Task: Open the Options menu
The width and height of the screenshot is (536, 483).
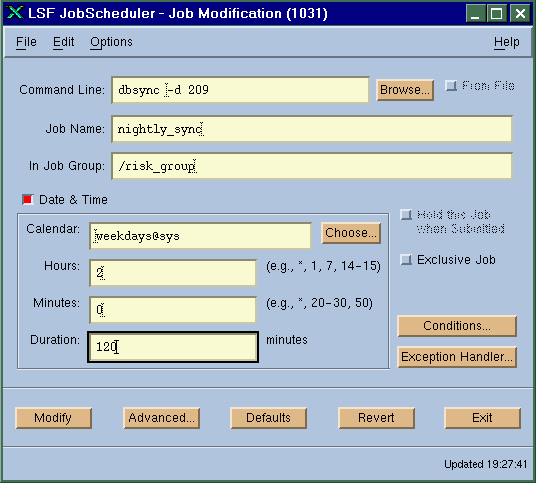Action: point(111,42)
